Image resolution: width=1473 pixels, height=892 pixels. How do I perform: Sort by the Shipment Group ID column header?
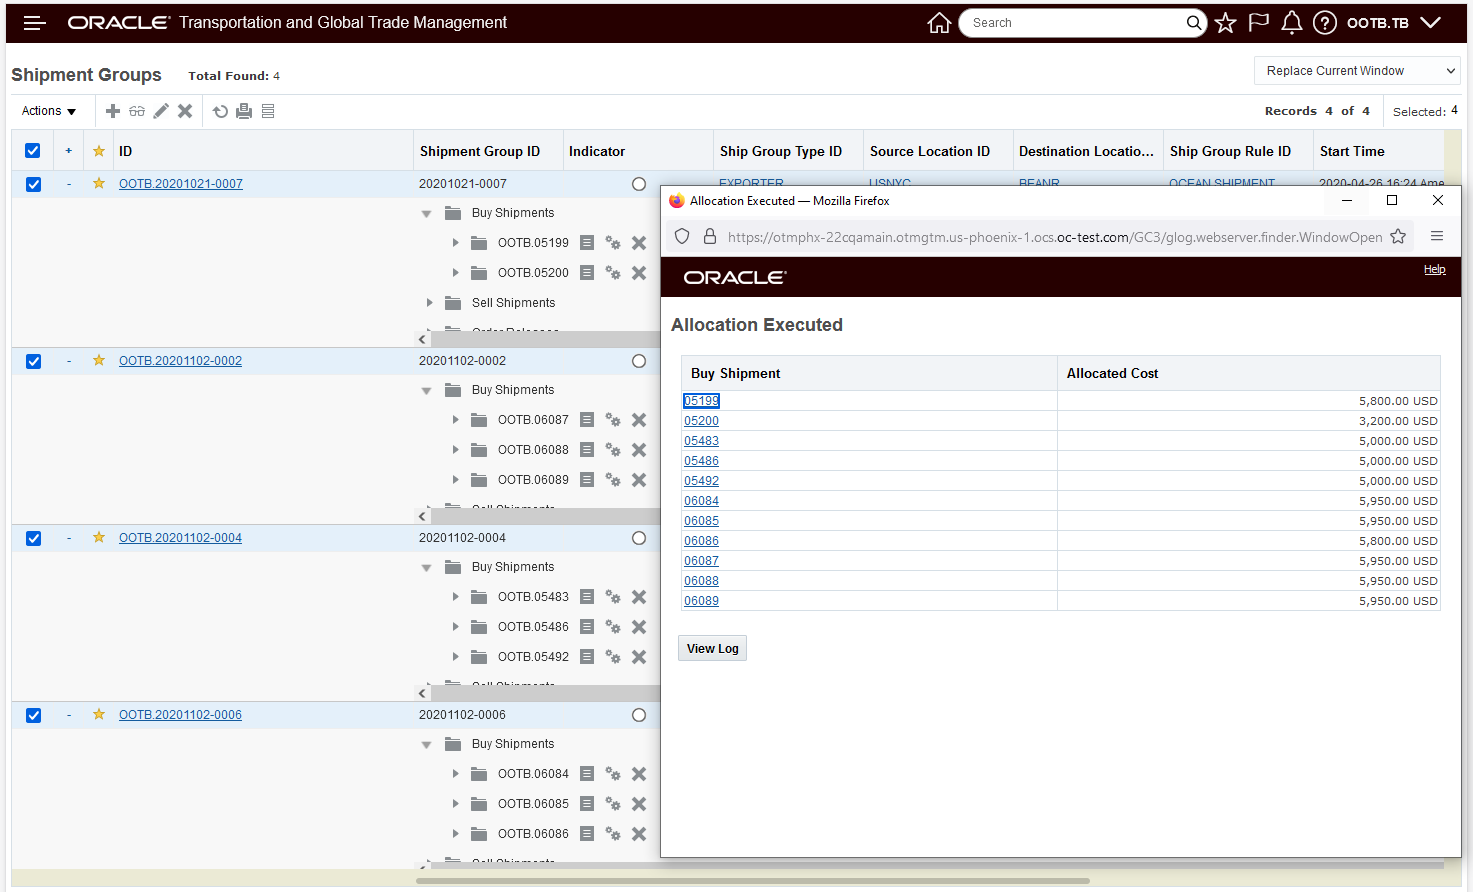(480, 151)
